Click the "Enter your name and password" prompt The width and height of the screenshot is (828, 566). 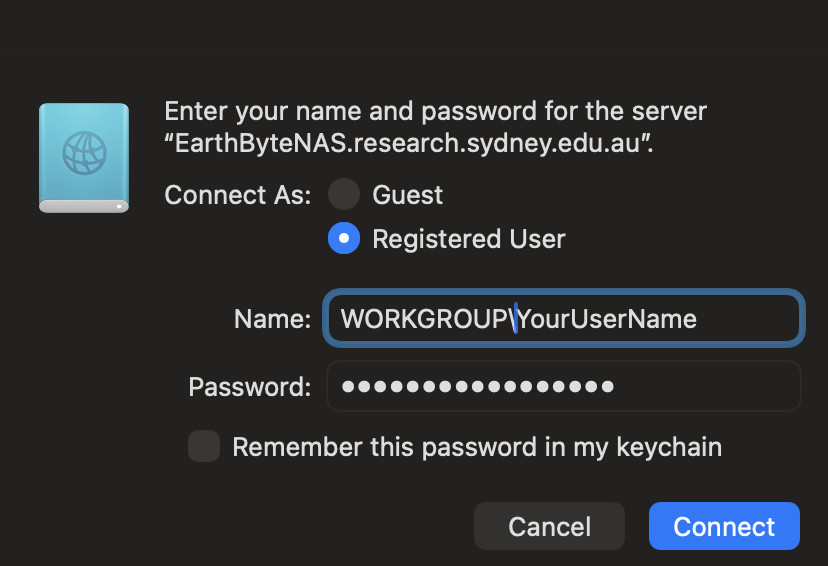point(435,110)
